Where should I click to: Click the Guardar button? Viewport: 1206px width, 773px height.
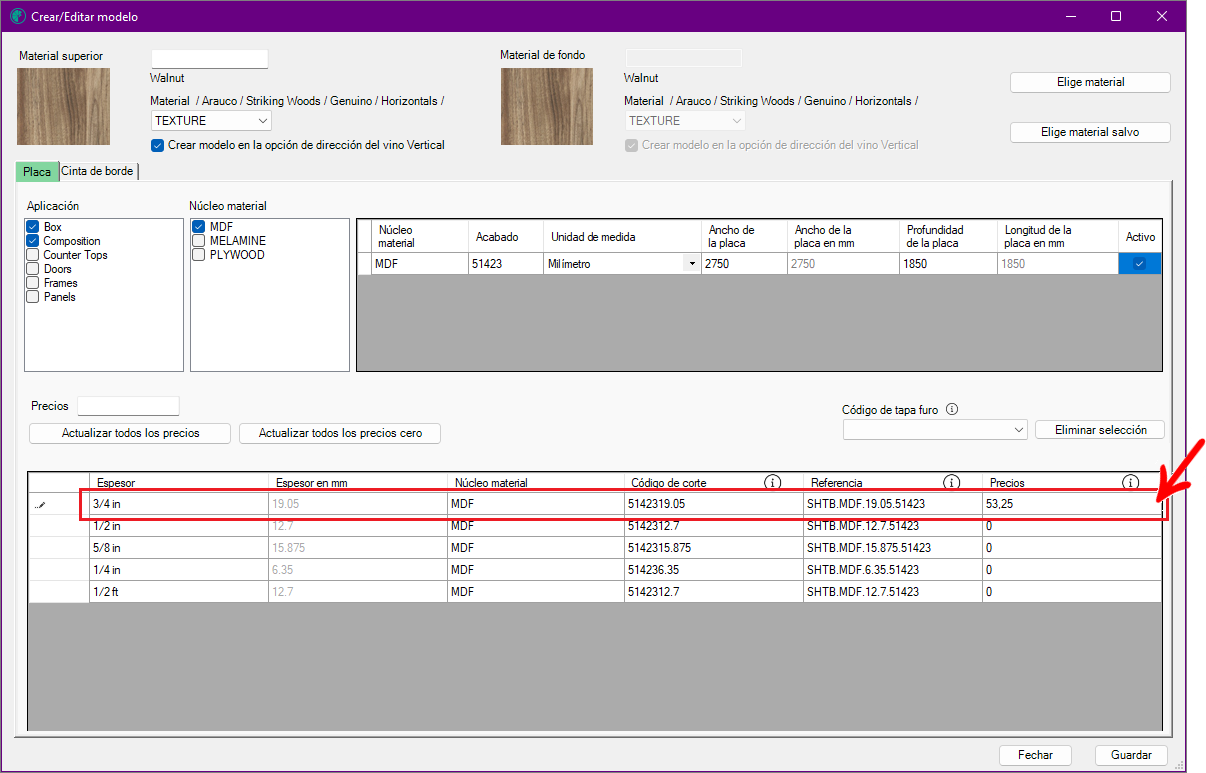(x=1130, y=755)
